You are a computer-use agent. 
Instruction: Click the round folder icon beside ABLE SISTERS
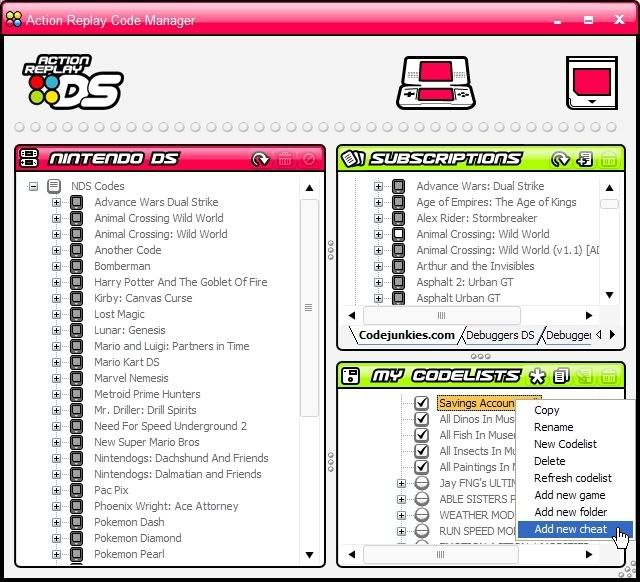click(x=422, y=499)
